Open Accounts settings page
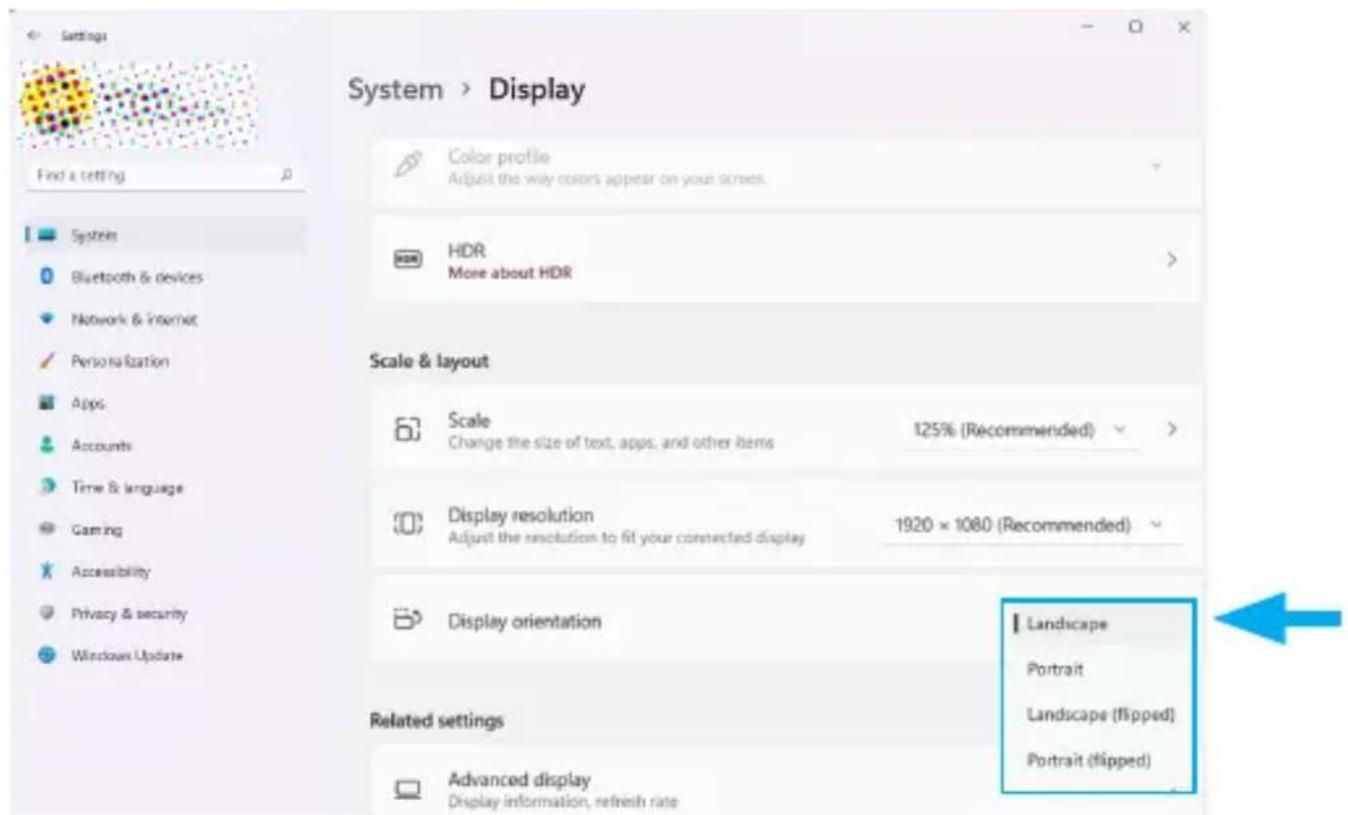Image resolution: width=1348 pixels, height=815 pixels. pyautogui.click(x=101, y=445)
